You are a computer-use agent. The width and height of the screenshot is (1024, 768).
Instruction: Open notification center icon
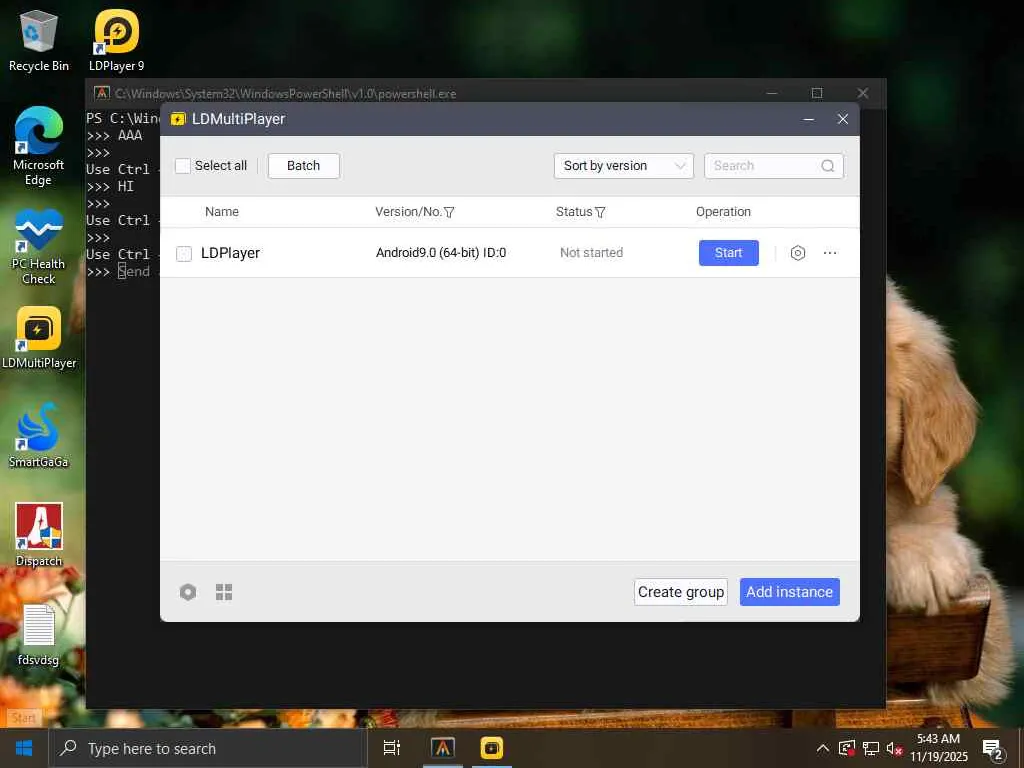pos(993,749)
